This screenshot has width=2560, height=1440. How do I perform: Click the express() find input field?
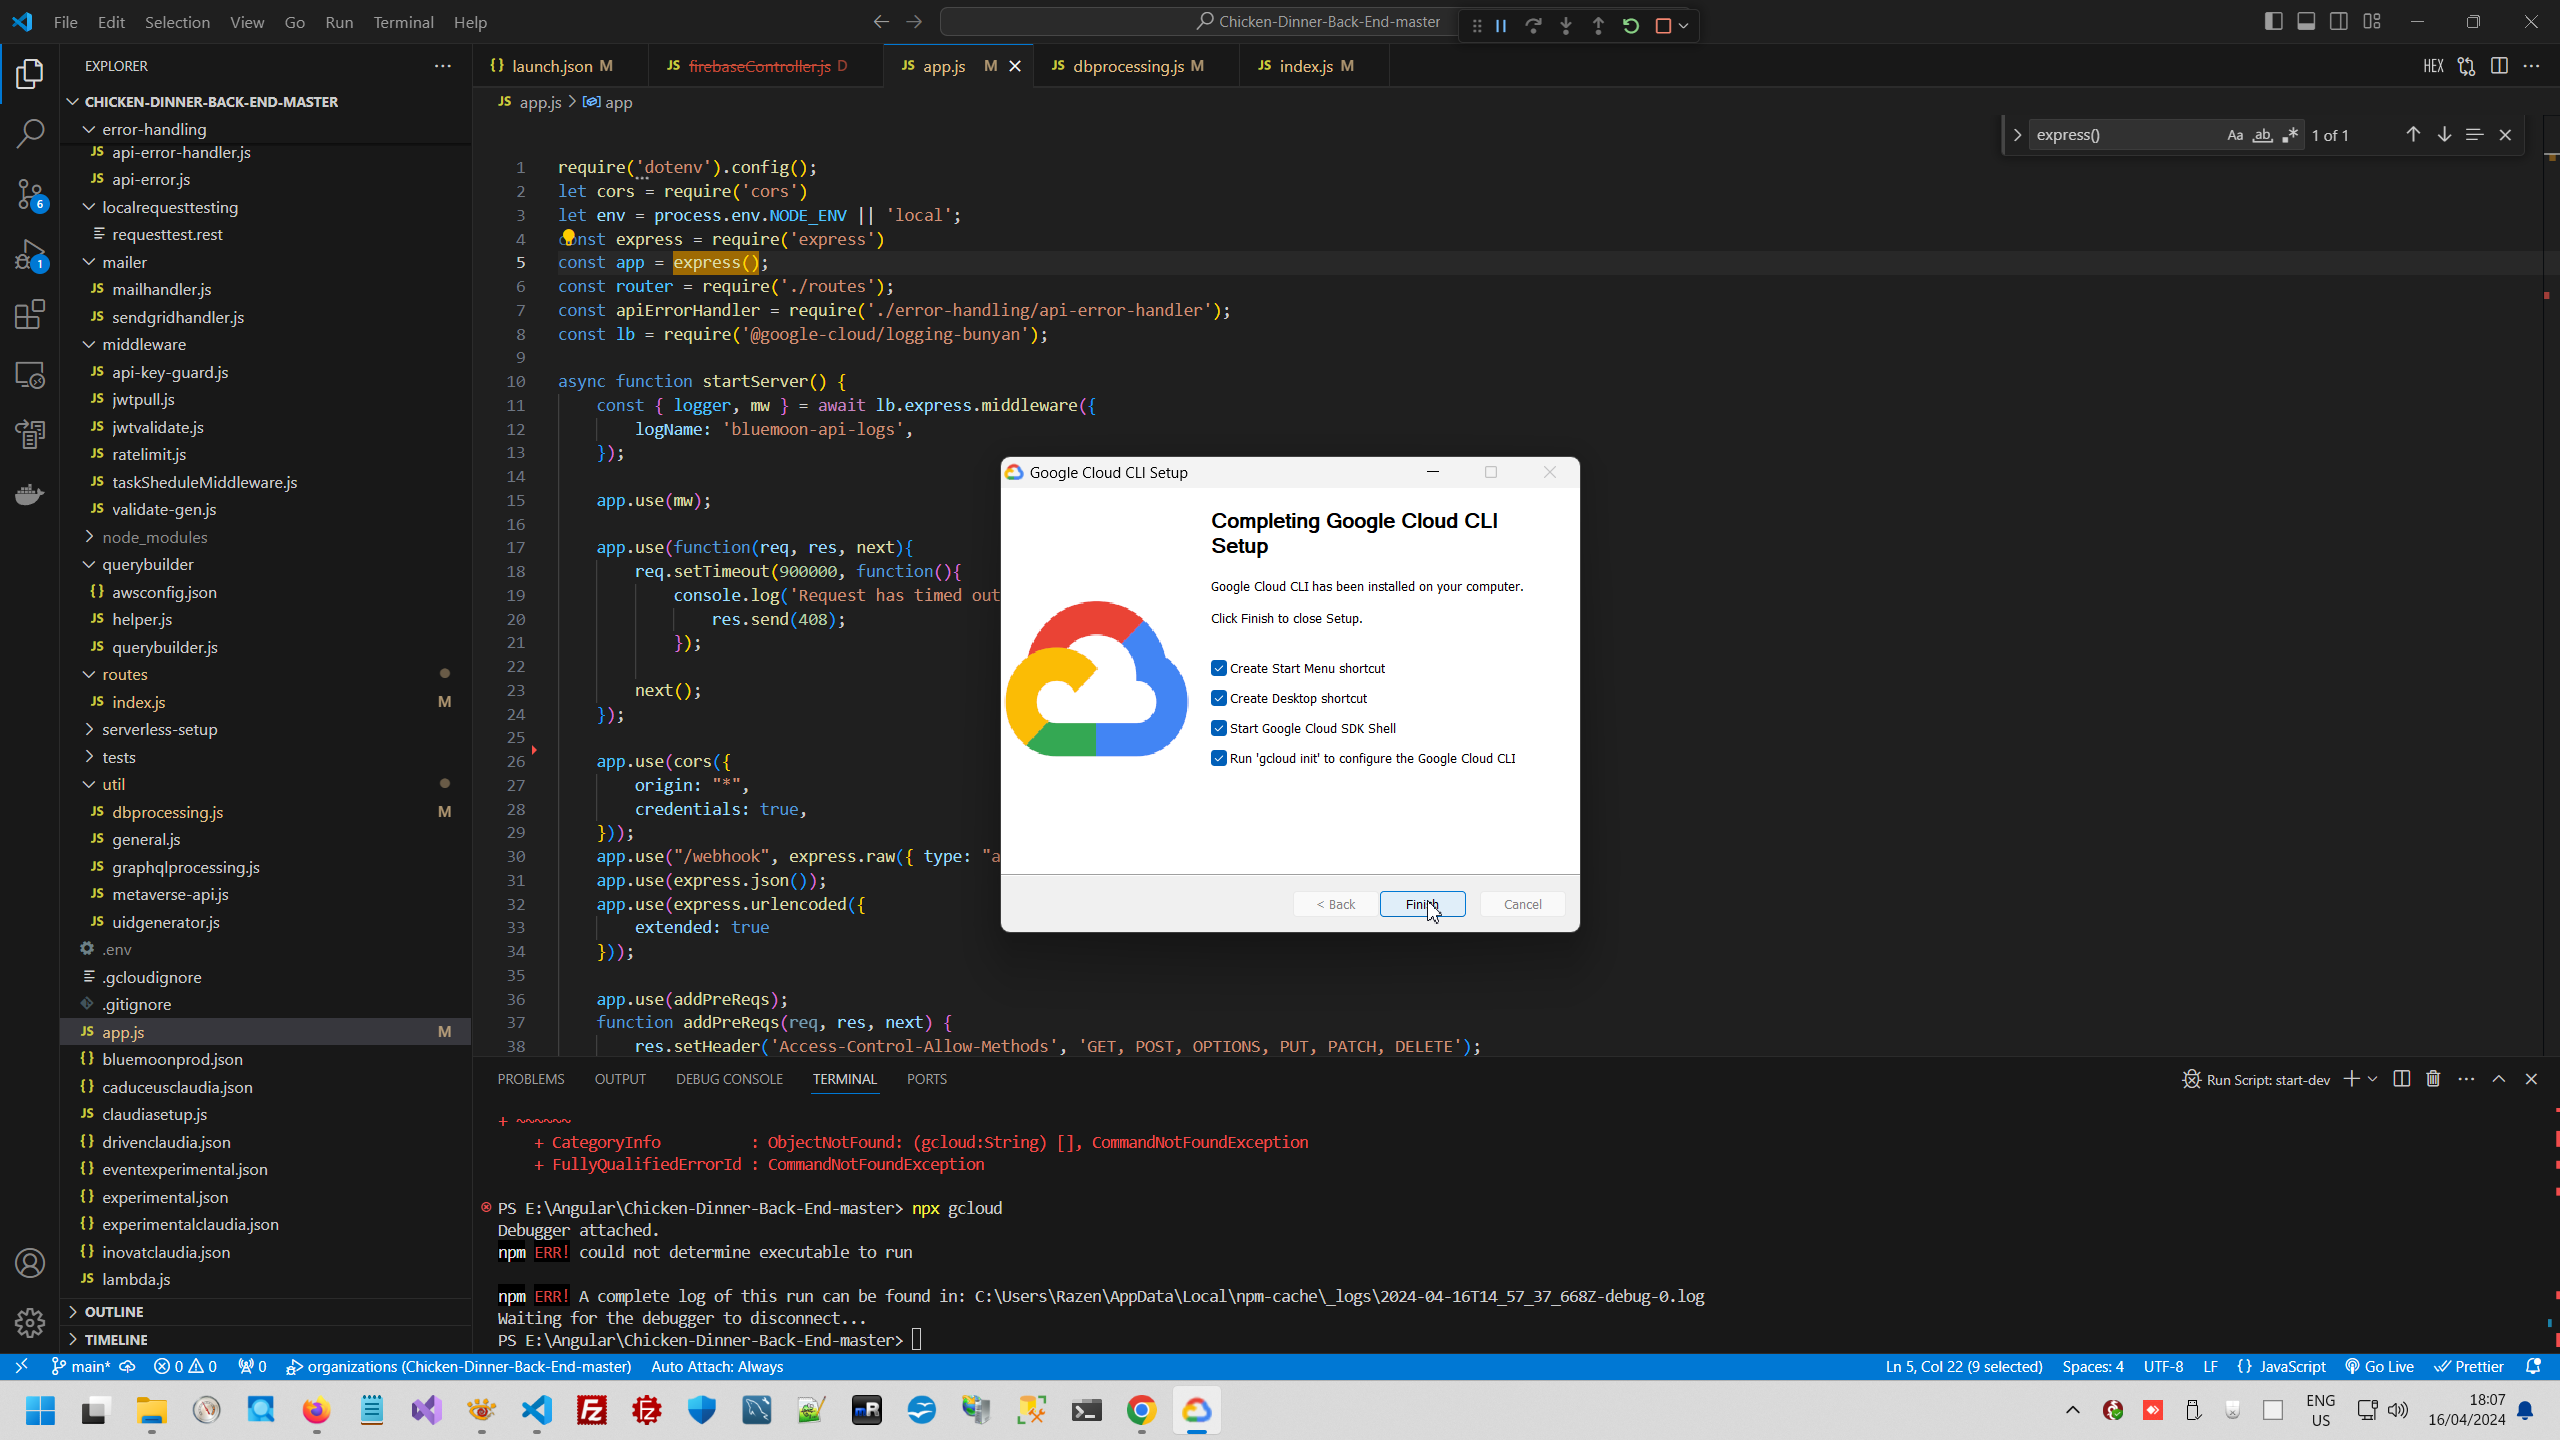point(2120,135)
